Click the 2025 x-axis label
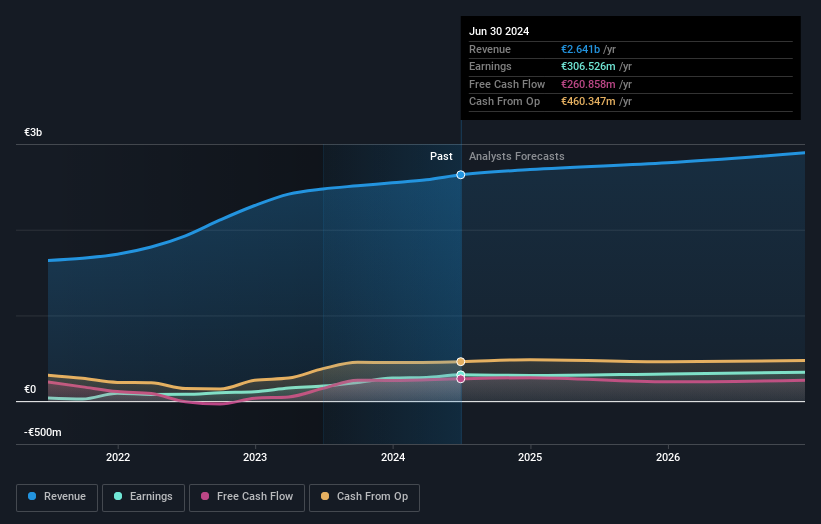 tap(530, 458)
